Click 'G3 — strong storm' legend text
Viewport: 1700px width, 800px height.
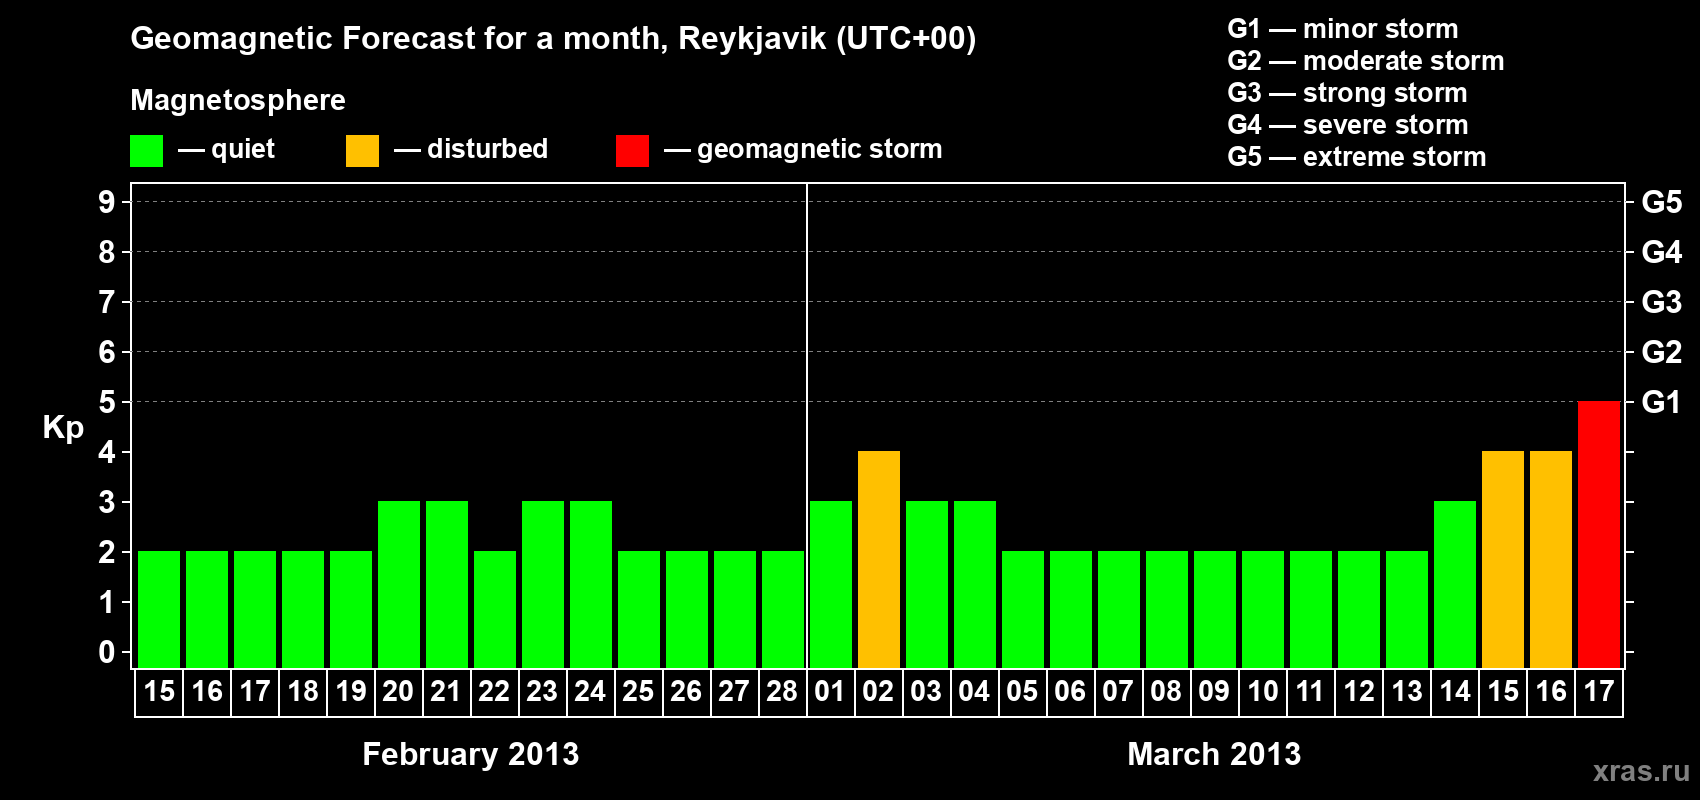coord(1347,93)
